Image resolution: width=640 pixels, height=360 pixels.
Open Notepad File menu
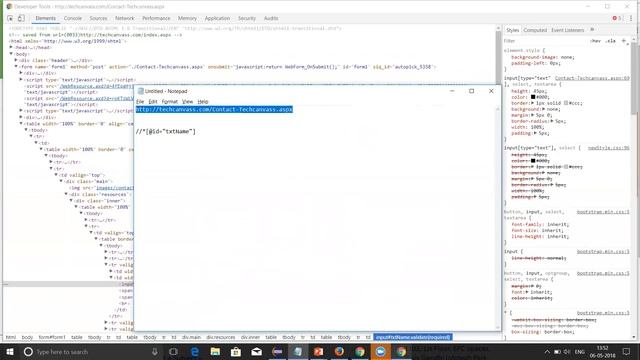pos(140,102)
